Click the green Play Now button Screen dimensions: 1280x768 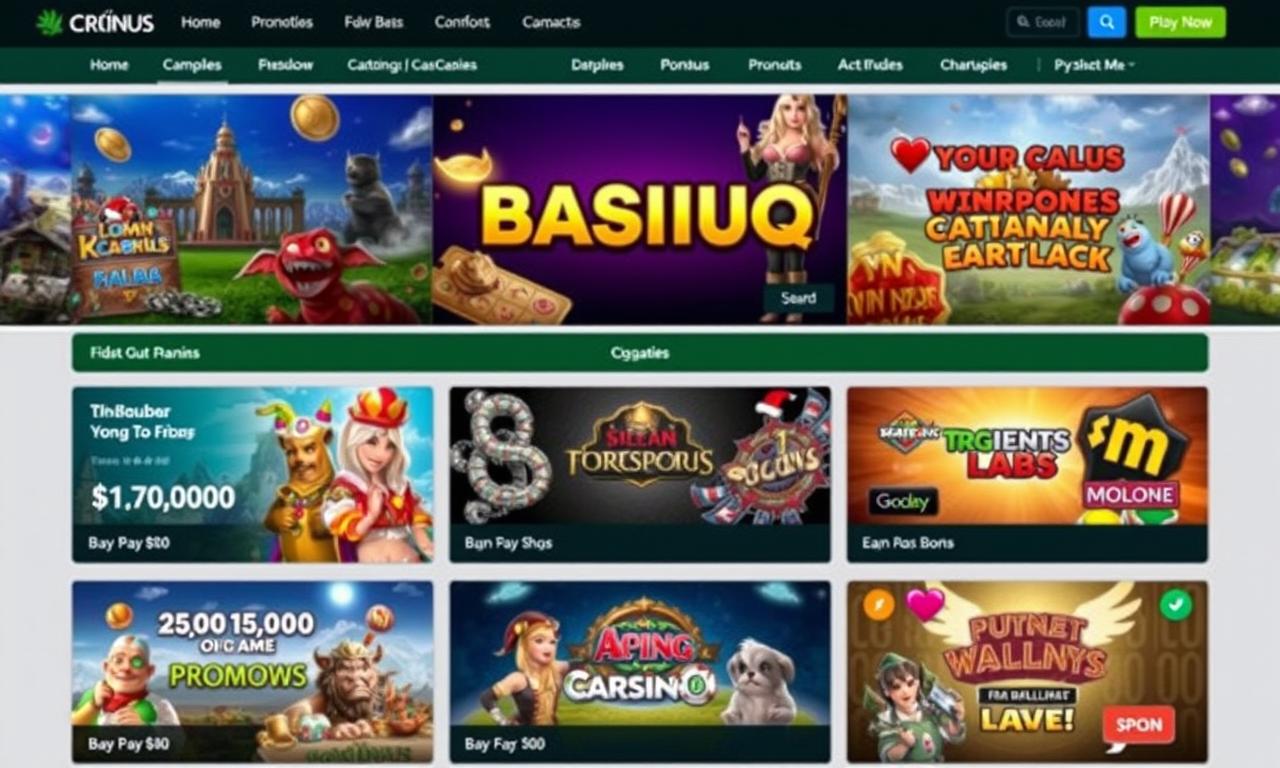[x=1180, y=22]
